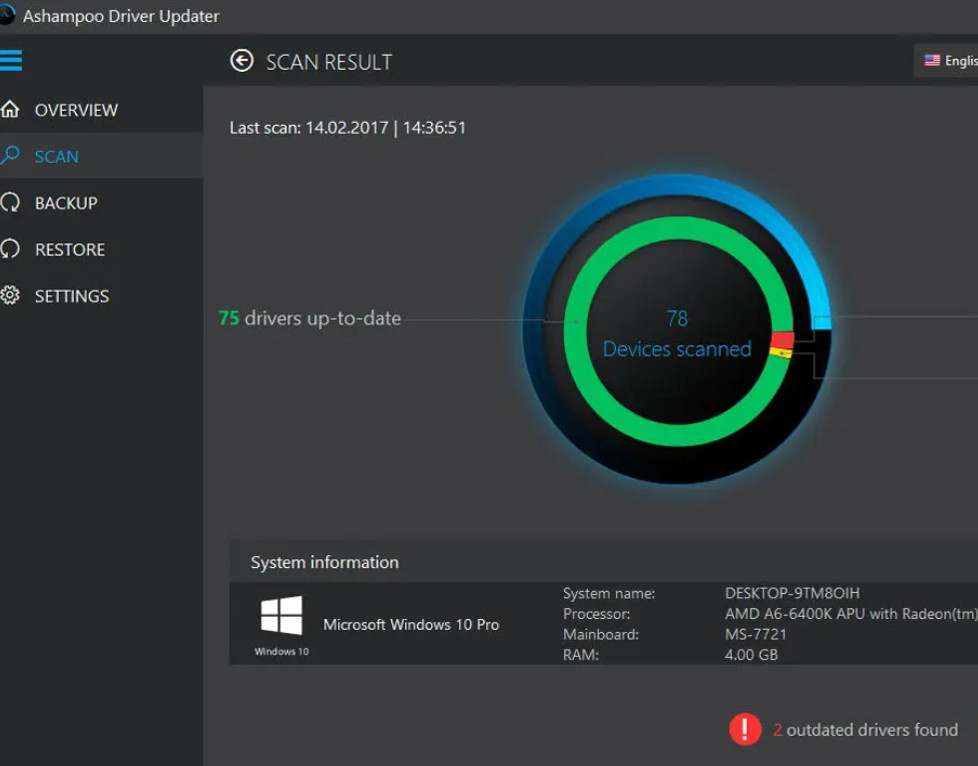Click the US flag language icon
978x766 pixels.
(932, 61)
